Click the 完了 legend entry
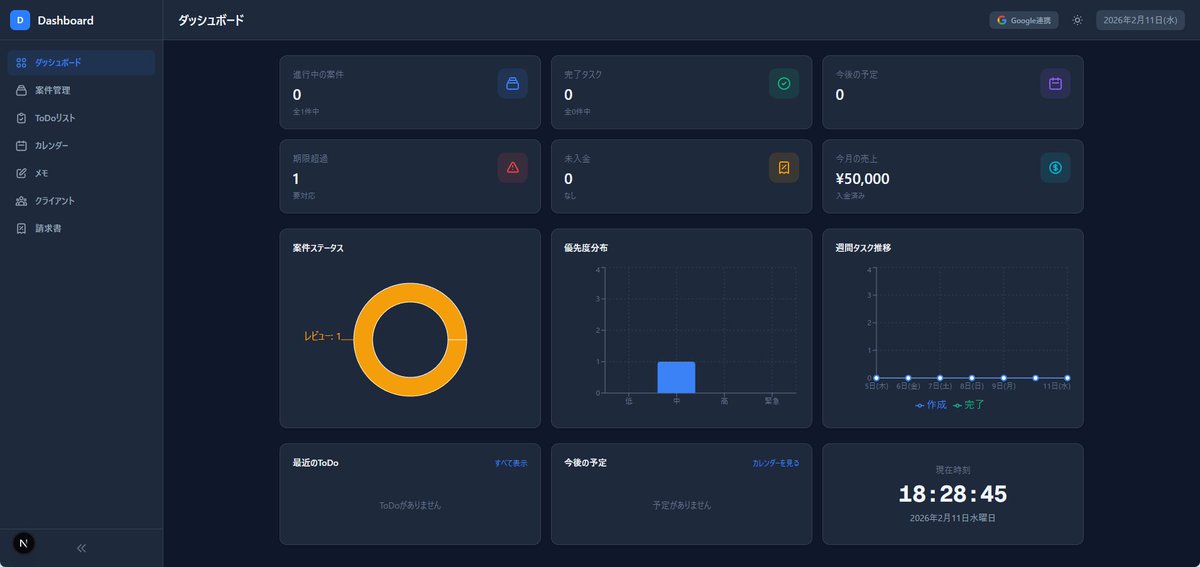Image resolution: width=1200 pixels, height=567 pixels. pyautogui.click(x=969, y=405)
